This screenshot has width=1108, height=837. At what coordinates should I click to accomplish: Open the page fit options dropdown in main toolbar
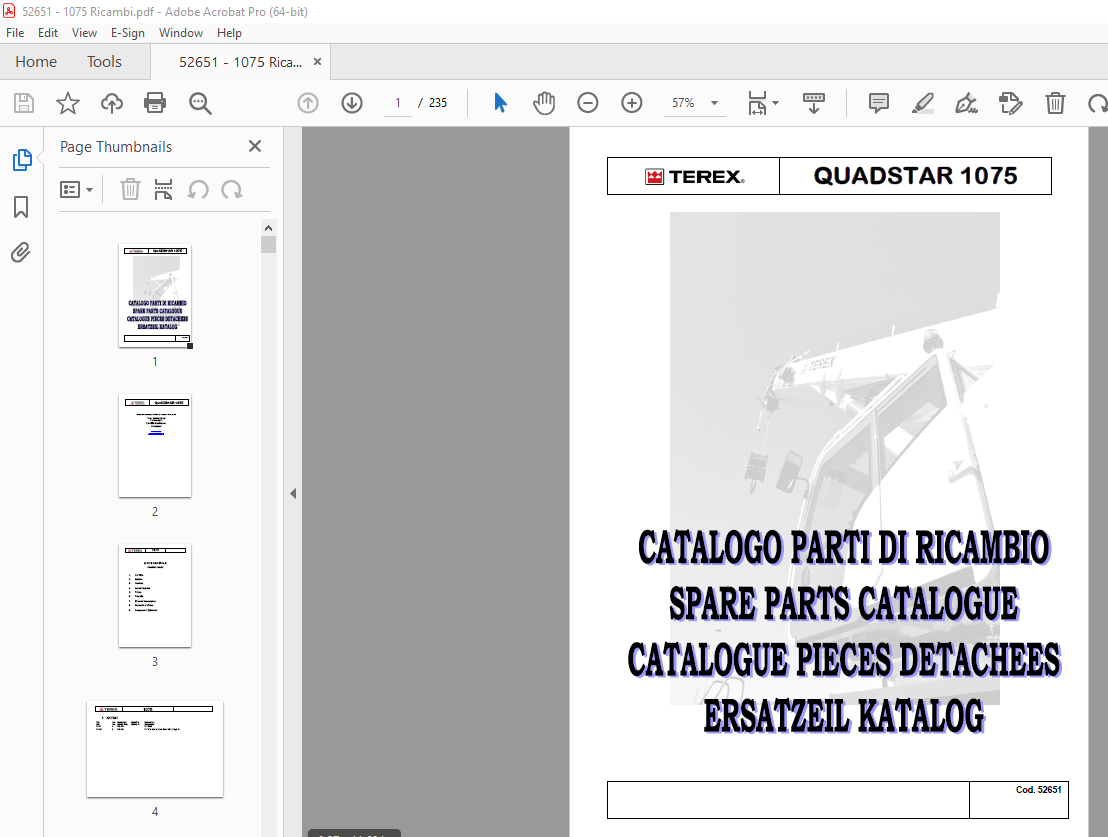pyautogui.click(x=763, y=103)
